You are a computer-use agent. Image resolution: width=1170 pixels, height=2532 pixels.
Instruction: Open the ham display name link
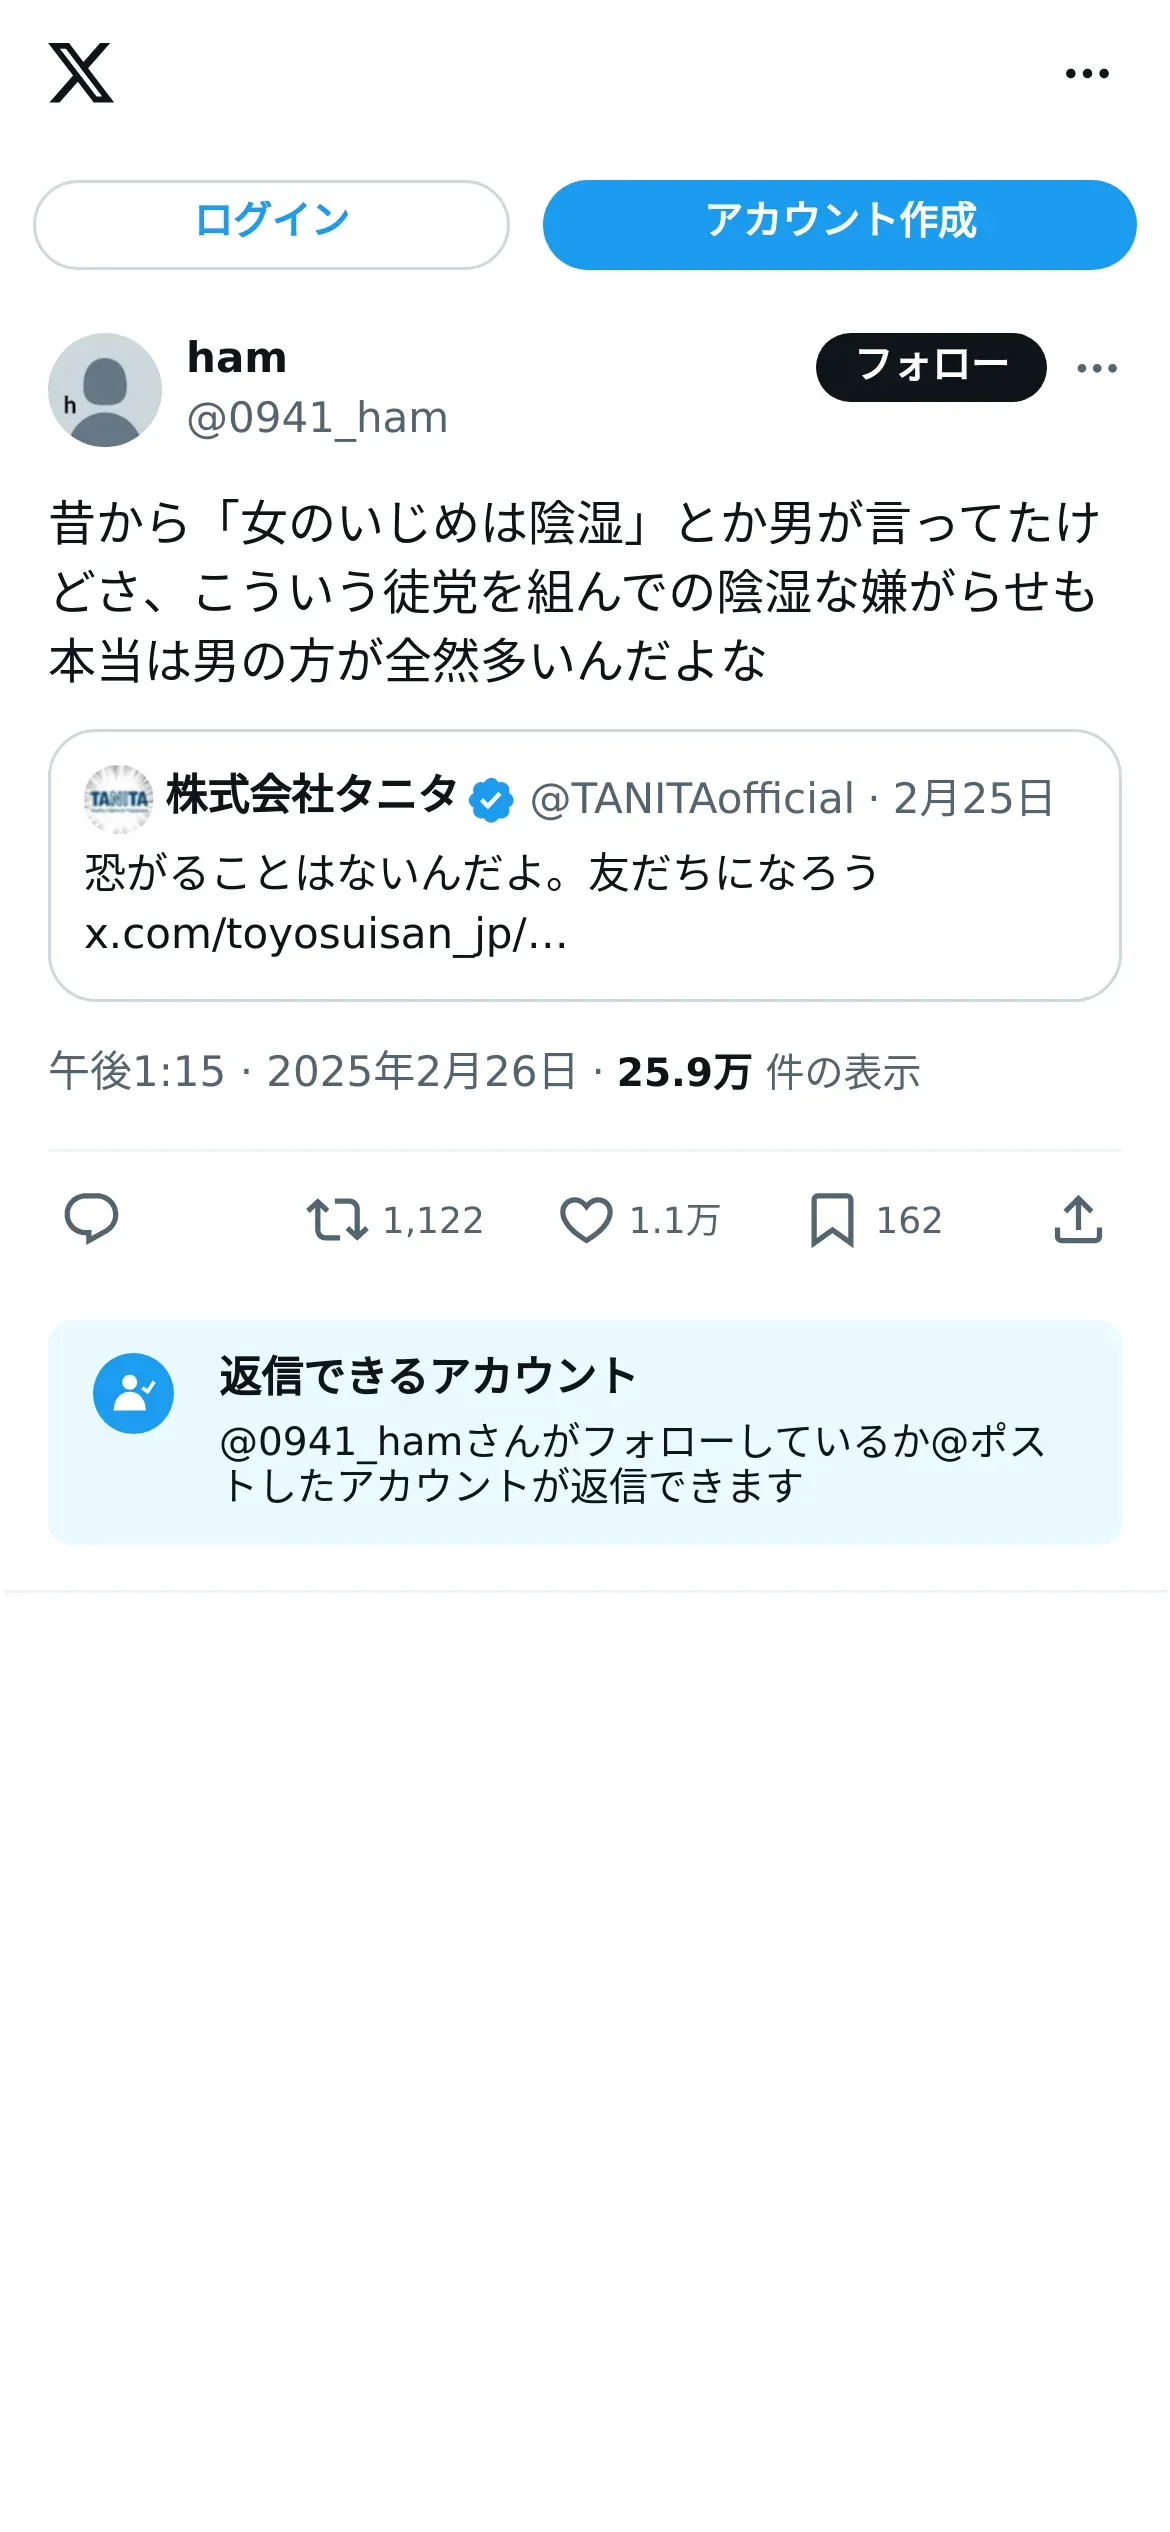(237, 358)
